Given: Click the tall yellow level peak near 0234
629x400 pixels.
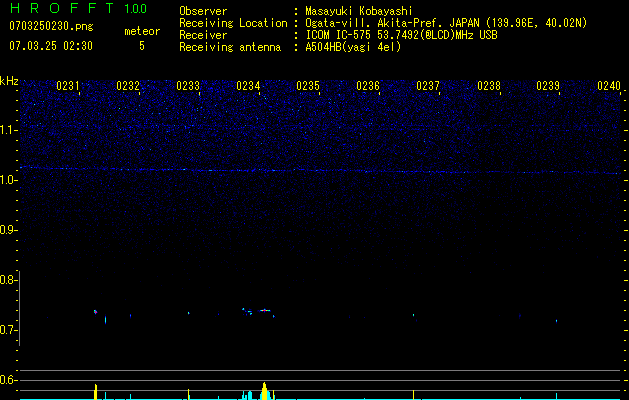Looking at the screenshot, I should click(x=264, y=391).
